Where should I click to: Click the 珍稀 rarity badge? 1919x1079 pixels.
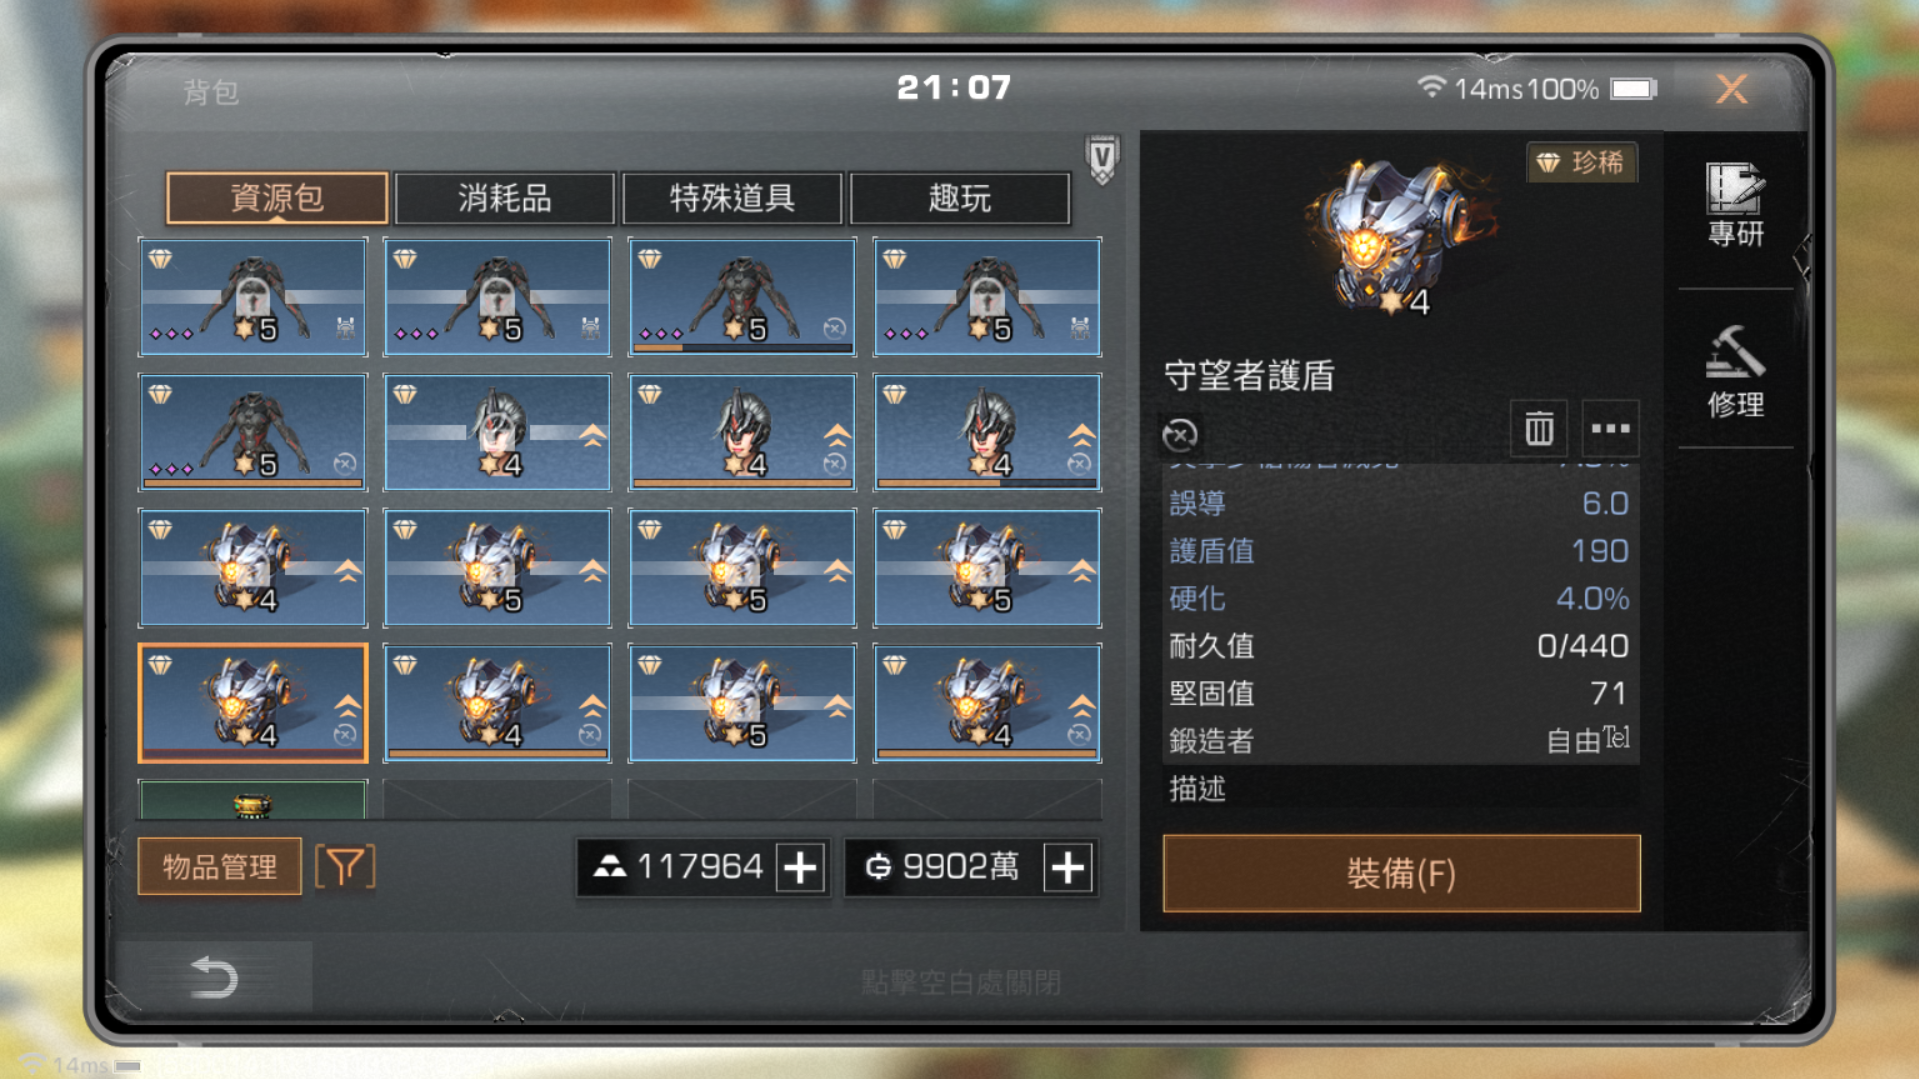pos(1581,162)
